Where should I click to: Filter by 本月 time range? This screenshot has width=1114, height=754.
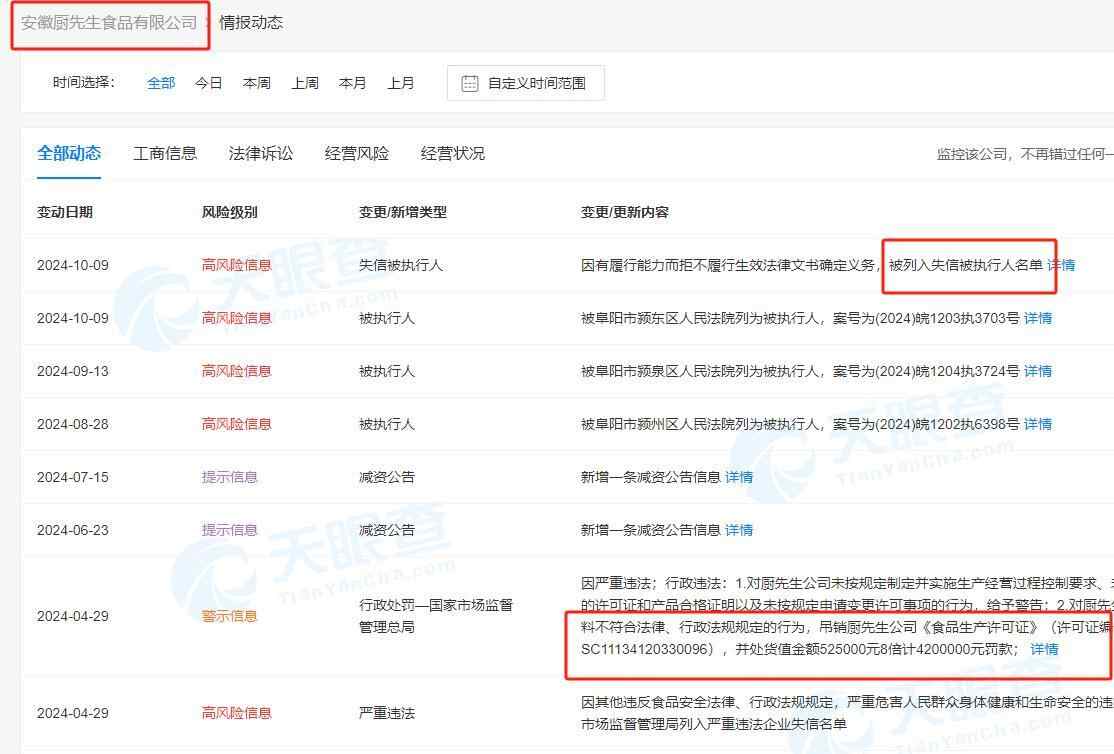pyautogui.click(x=353, y=83)
